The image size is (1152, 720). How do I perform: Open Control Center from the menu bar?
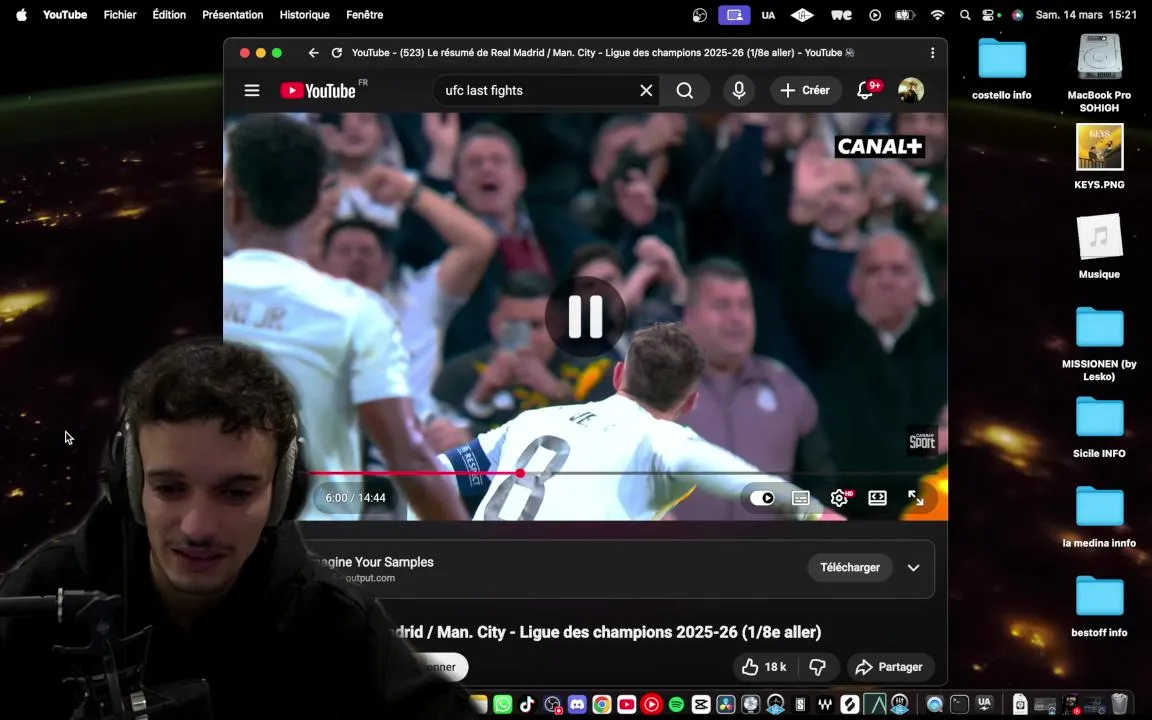[x=989, y=15]
